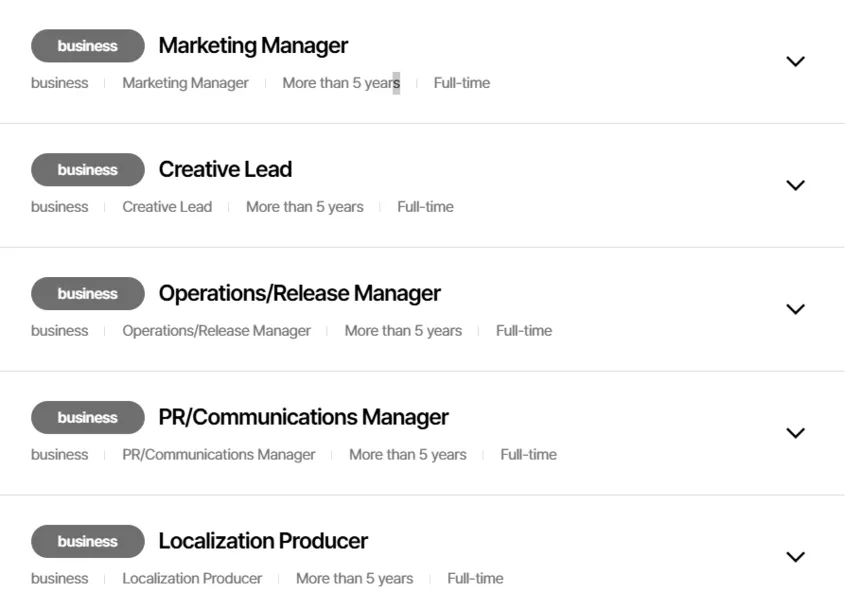Click business badge next to Localization Producer
The height and width of the screenshot is (609, 860).
coord(88,542)
